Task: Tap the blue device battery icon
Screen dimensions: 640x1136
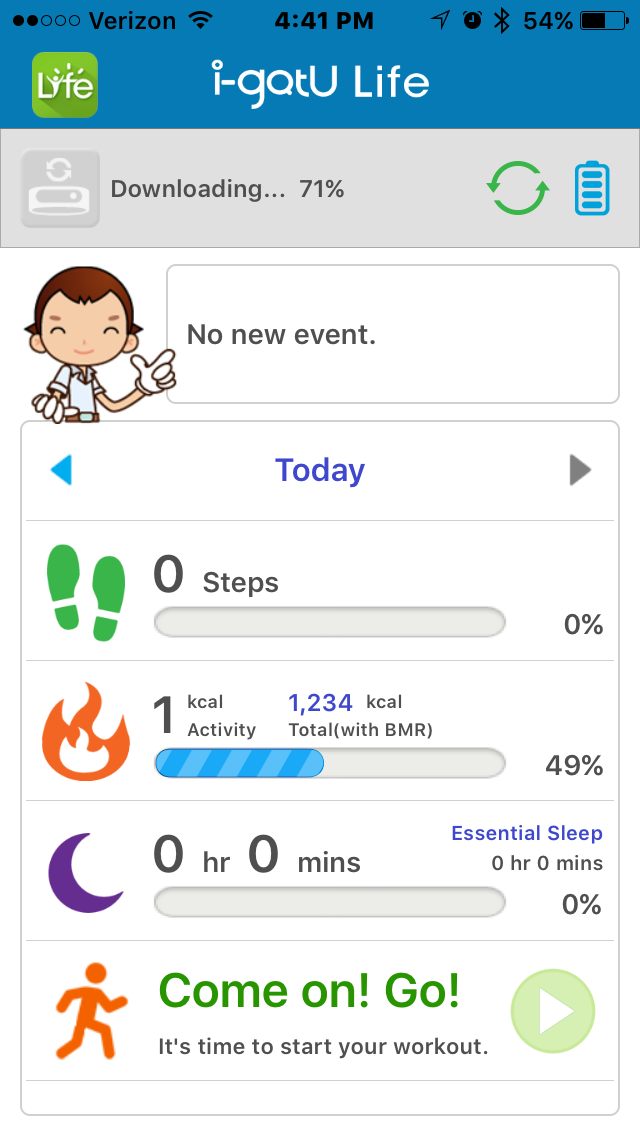Action: [592, 189]
